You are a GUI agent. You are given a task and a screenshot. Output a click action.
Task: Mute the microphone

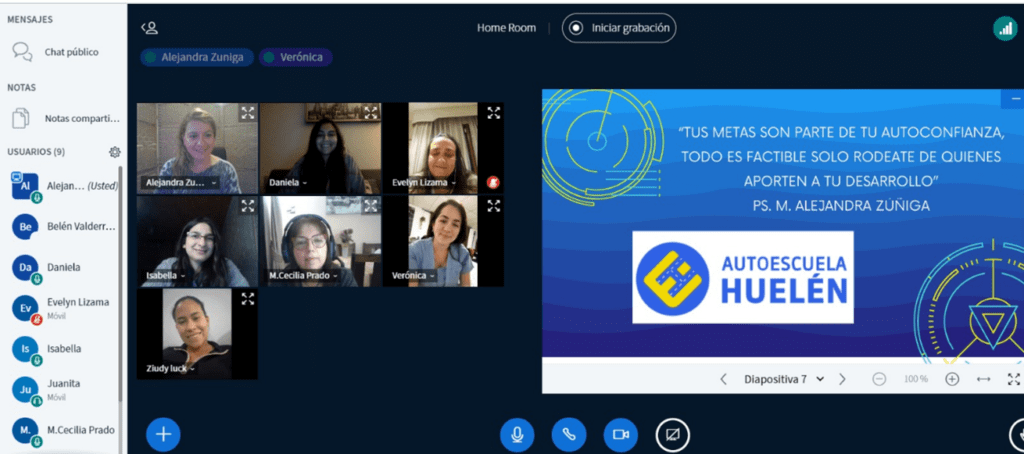click(517, 434)
